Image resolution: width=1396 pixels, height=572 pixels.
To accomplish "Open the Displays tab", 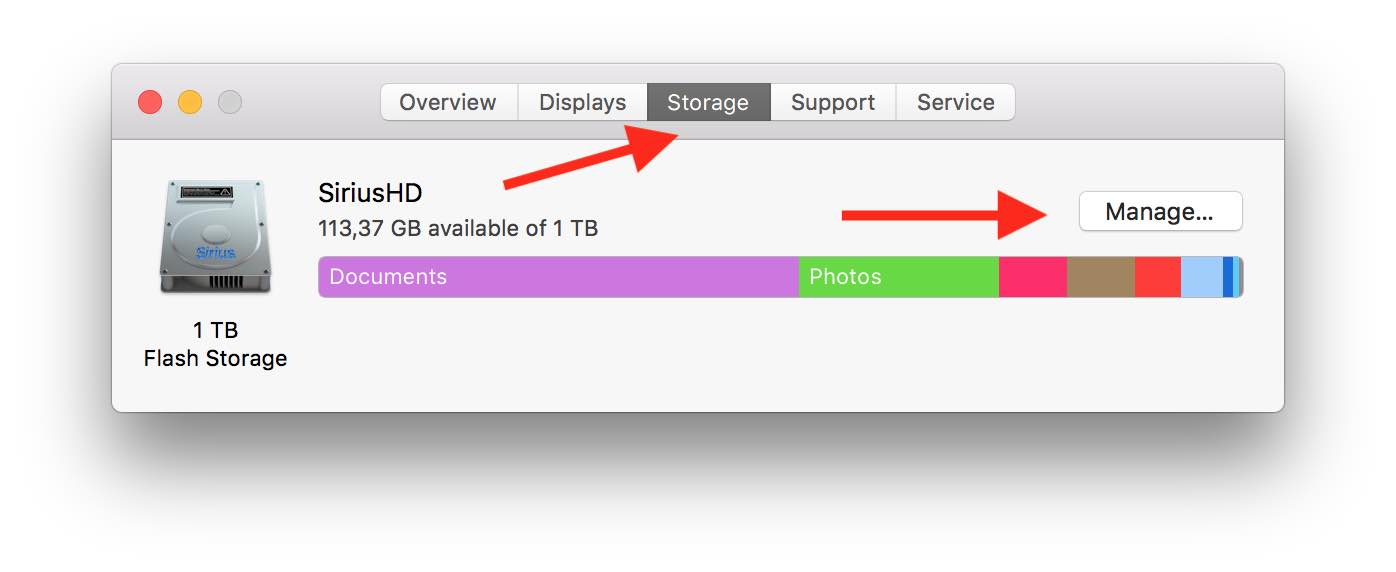I will pyautogui.click(x=582, y=102).
